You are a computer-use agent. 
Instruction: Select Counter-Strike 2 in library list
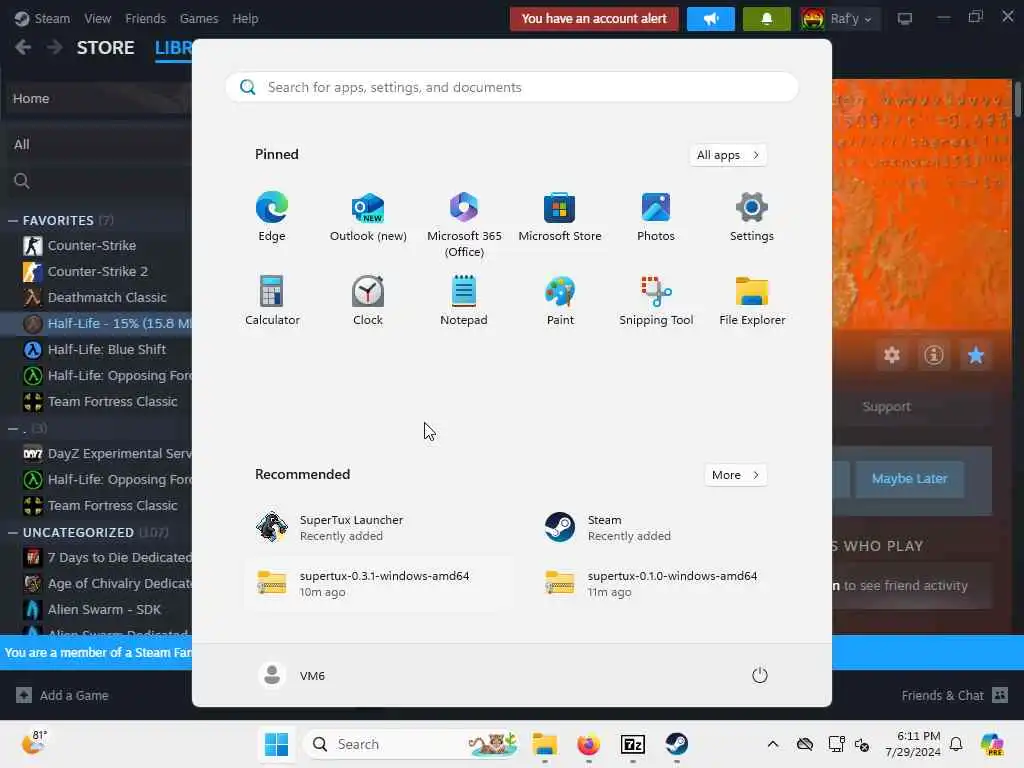[98, 272]
